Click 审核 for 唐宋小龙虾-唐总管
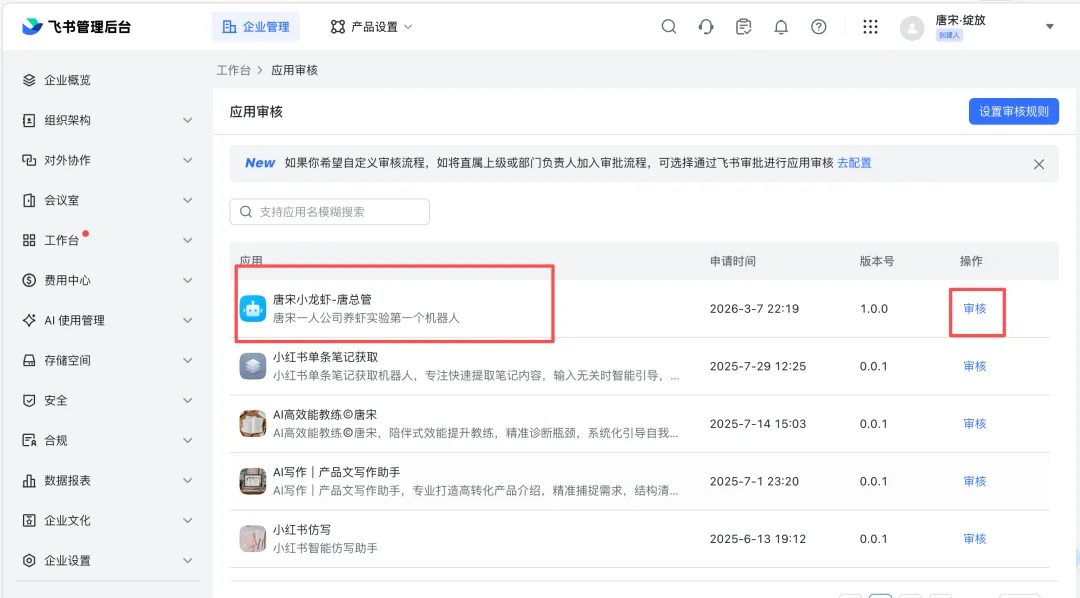Image resolution: width=1080 pixels, height=598 pixels. click(975, 309)
